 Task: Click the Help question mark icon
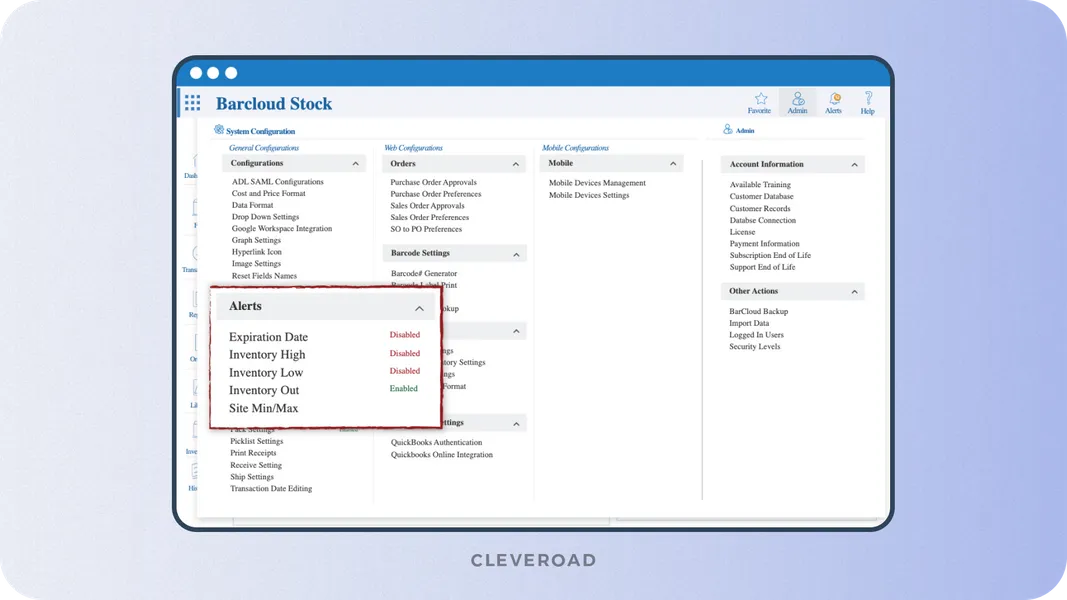tap(868, 99)
